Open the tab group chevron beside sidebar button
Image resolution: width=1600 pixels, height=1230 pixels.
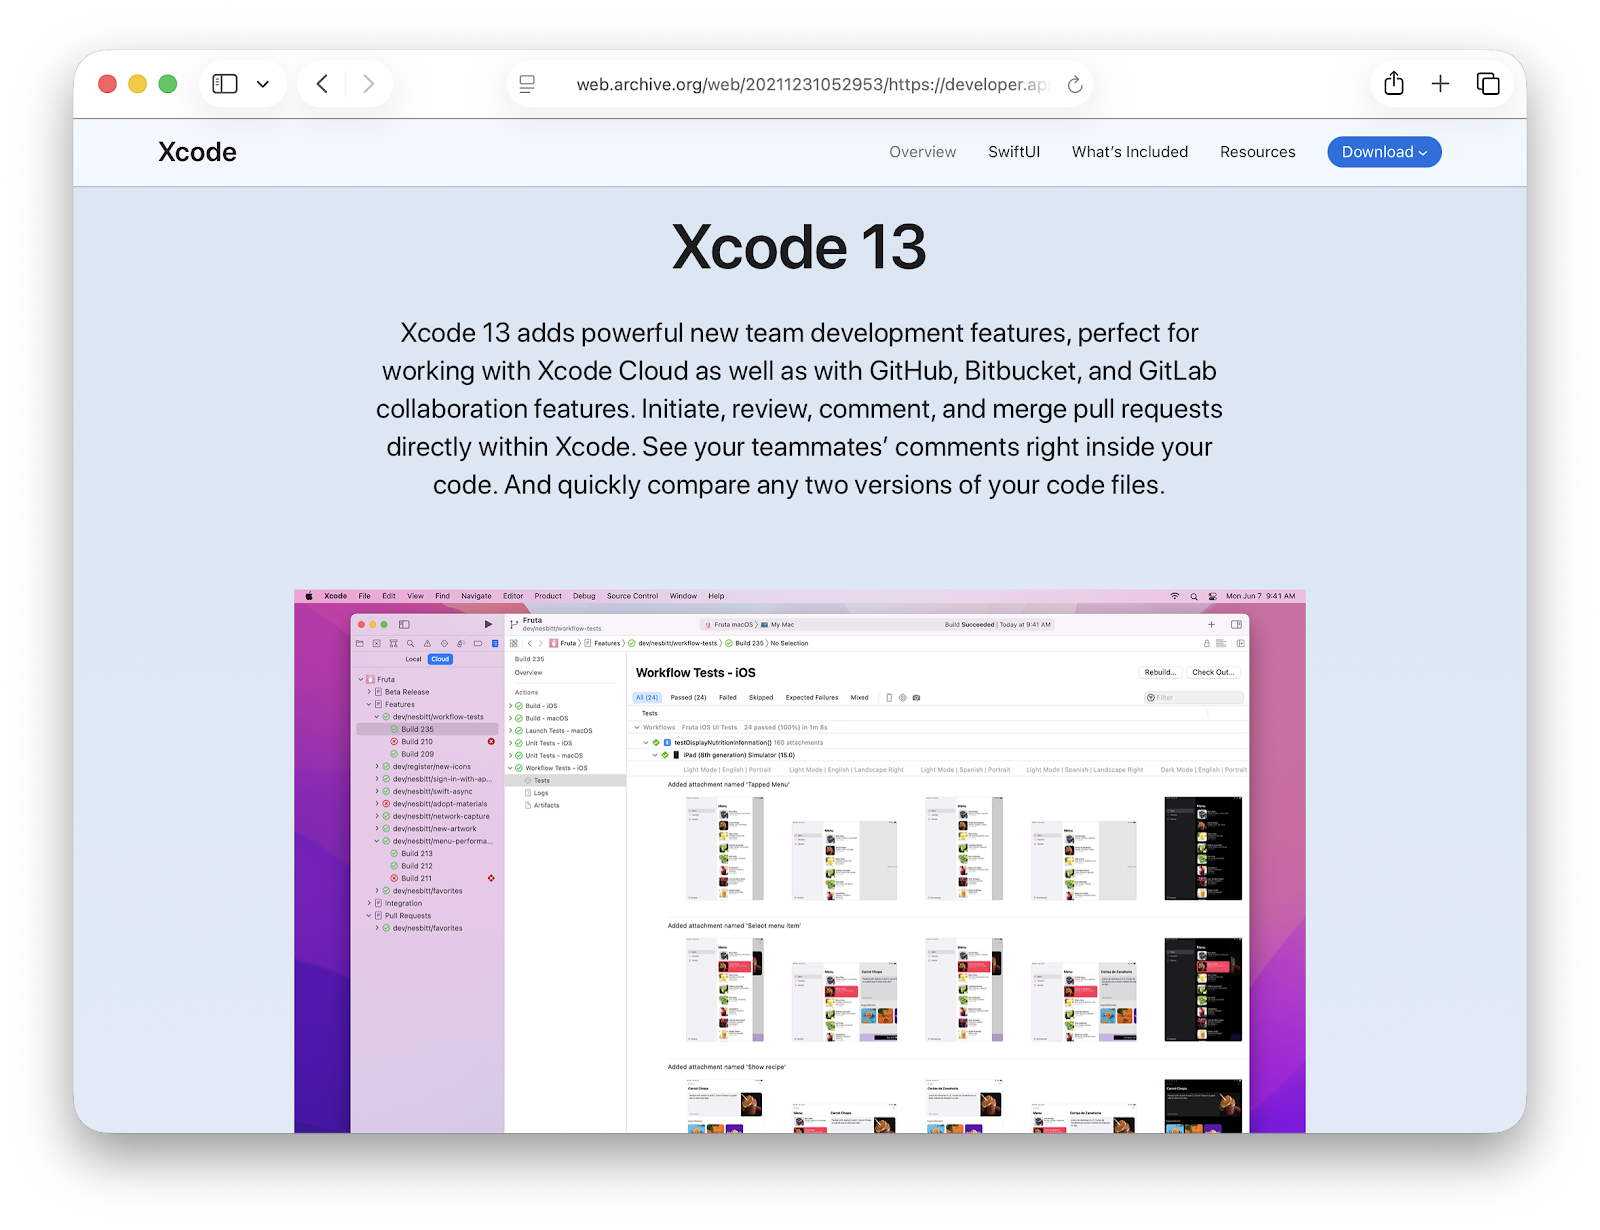(x=263, y=84)
